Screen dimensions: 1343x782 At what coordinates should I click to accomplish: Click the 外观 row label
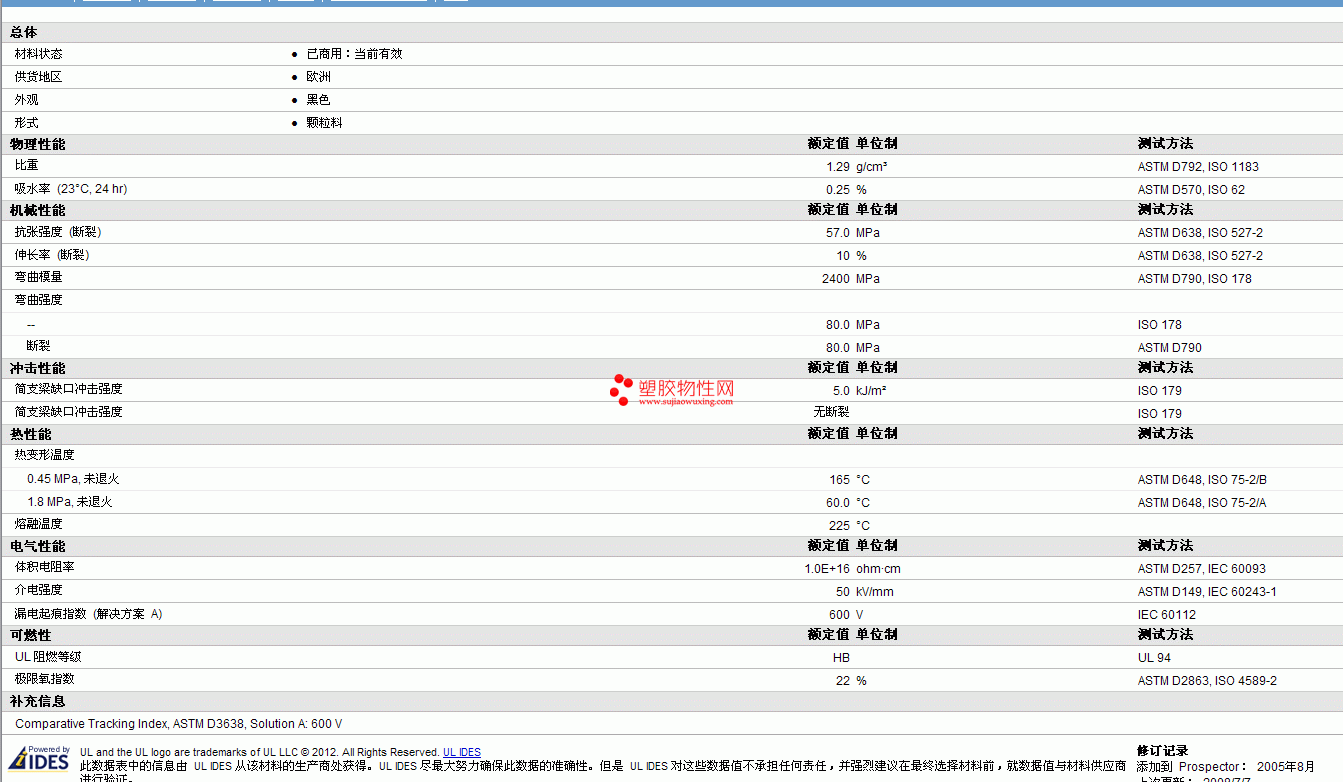click(x=26, y=100)
